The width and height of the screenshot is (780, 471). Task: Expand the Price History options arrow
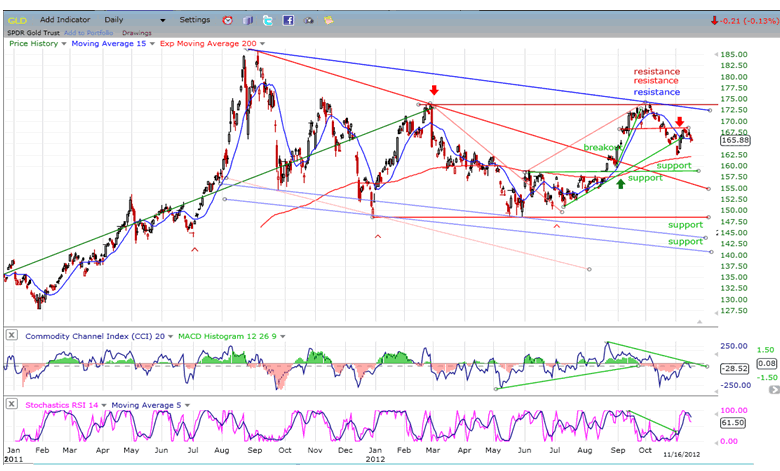[65, 44]
